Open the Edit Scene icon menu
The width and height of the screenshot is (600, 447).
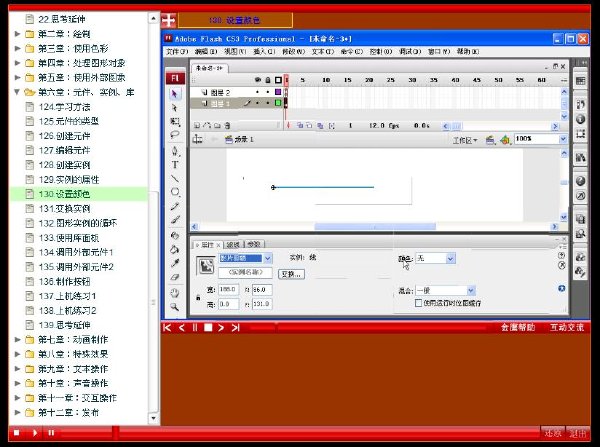pos(491,140)
